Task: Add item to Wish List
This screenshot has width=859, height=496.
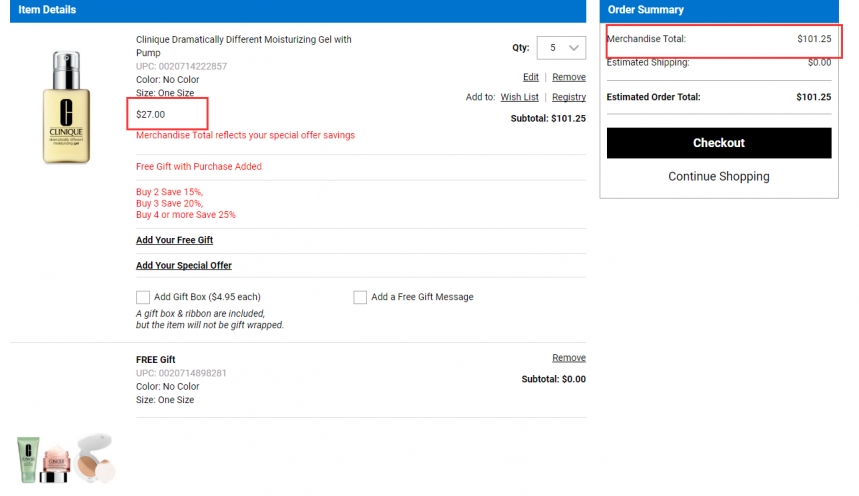Action: (519, 97)
